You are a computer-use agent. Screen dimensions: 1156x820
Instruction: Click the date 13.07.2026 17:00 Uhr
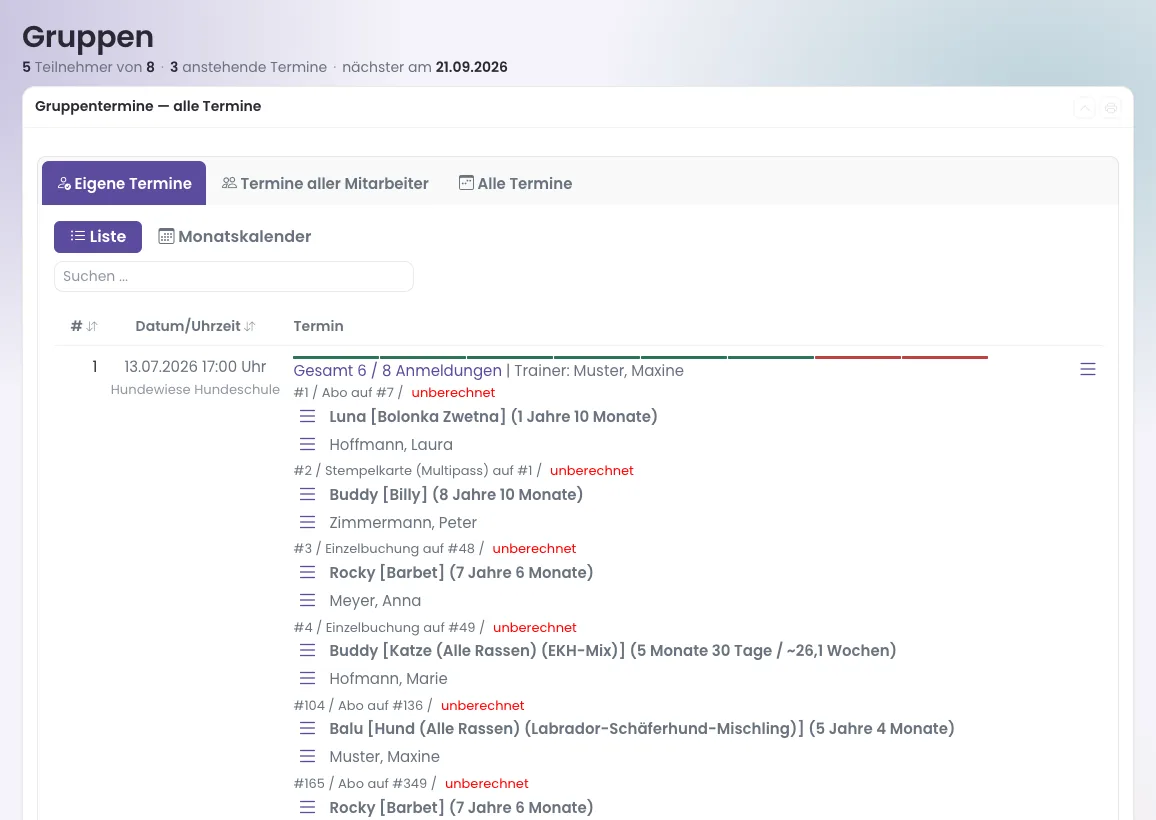pos(195,366)
